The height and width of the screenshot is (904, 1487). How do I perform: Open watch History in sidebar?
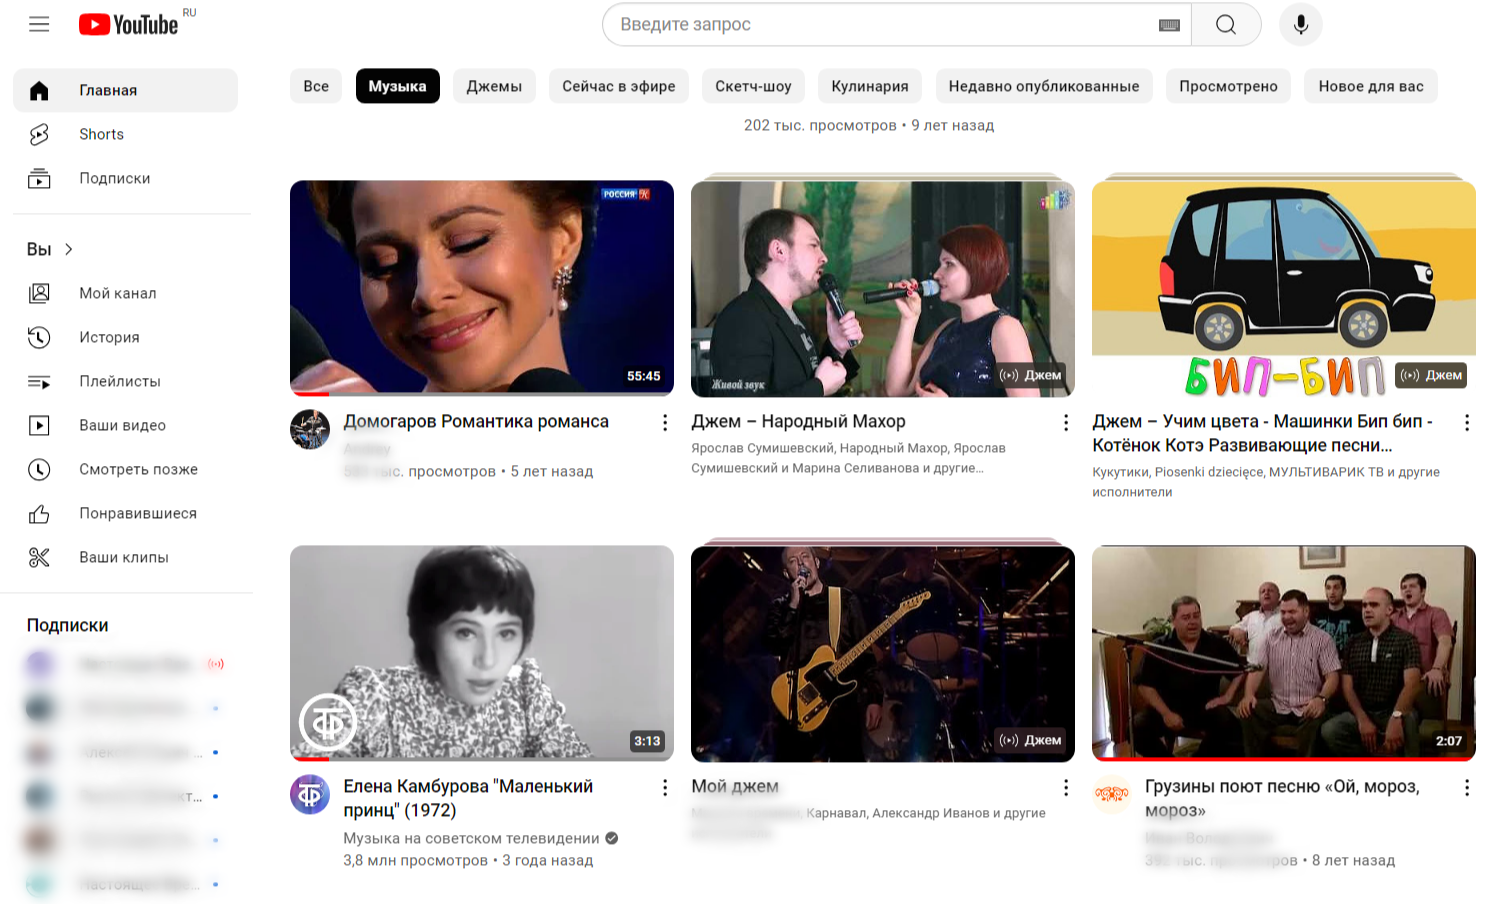[x=109, y=337]
